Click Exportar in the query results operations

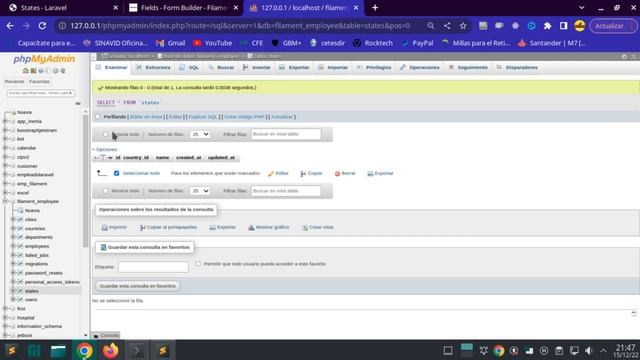[222, 227]
